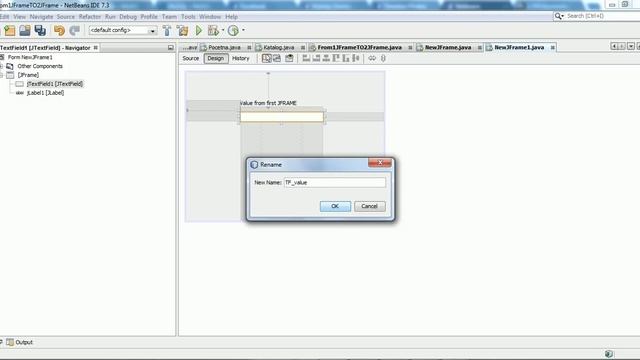Click the orange Undo arrow icon
Screen dimensions: 640x360
[59, 31]
